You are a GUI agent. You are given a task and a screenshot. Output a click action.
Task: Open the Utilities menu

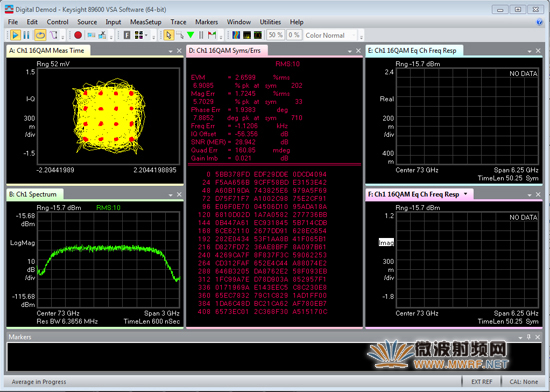point(270,22)
